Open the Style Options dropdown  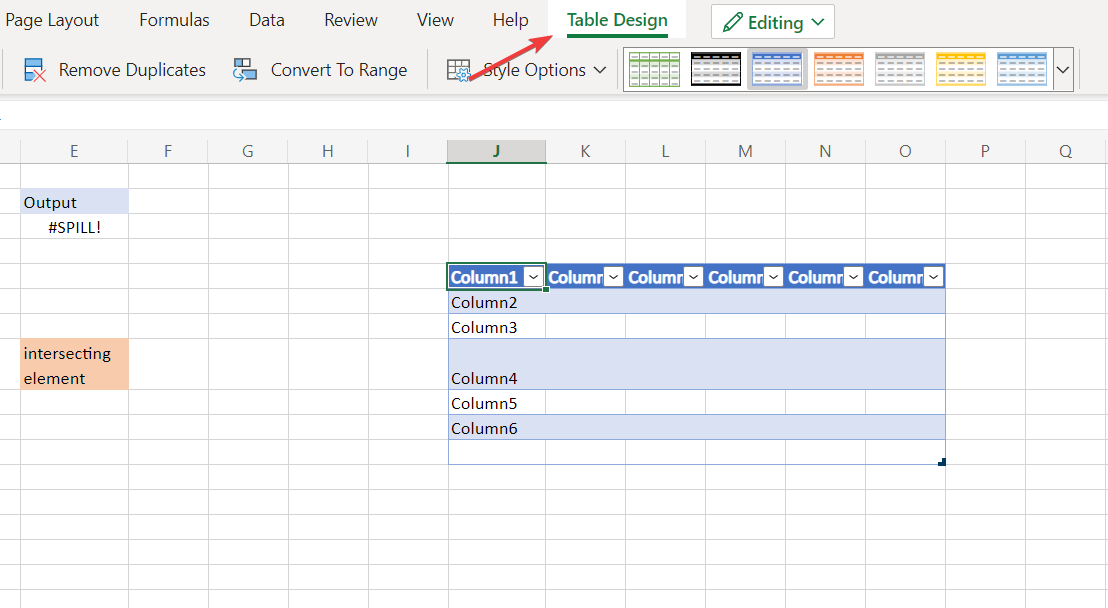600,70
